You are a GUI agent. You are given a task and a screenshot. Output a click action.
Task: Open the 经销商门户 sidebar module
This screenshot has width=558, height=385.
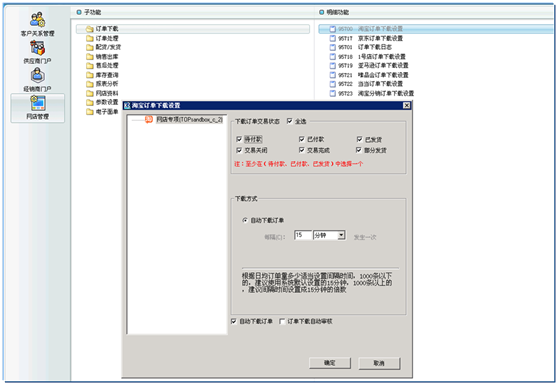(37, 80)
